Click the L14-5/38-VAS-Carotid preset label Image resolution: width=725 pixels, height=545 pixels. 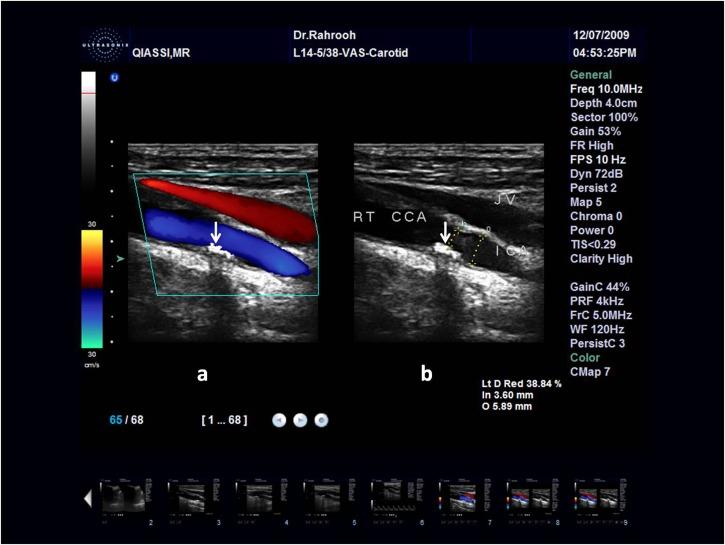(360, 52)
